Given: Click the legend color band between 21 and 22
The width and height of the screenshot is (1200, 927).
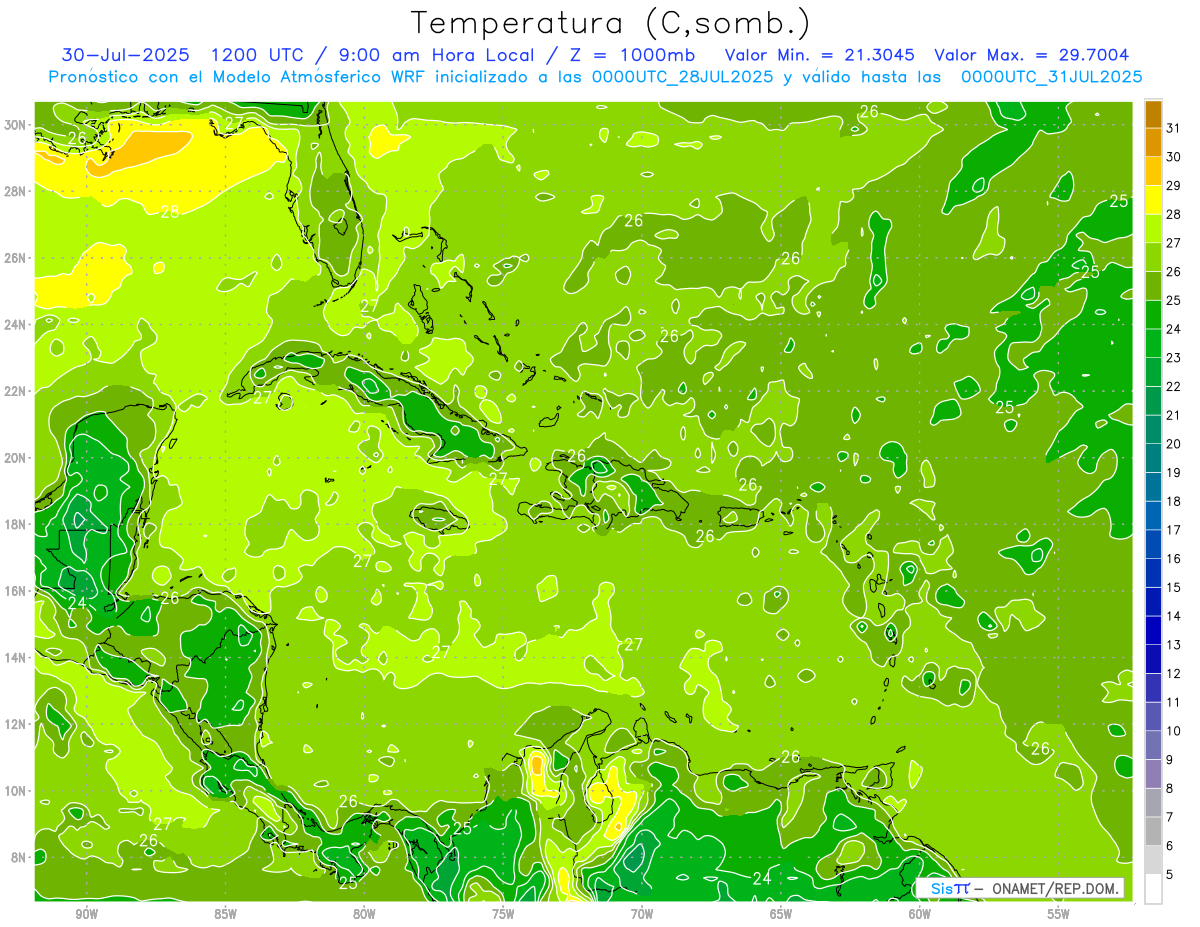Looking at the screenshot, I should pos(1153,401).
